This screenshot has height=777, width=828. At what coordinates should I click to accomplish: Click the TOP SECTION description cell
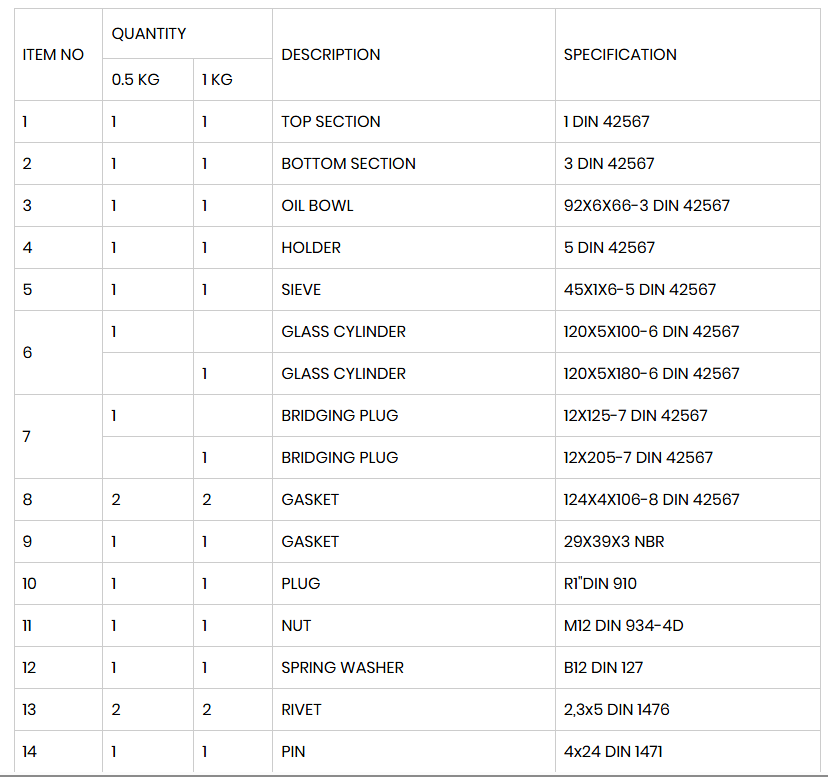(413, 121)
